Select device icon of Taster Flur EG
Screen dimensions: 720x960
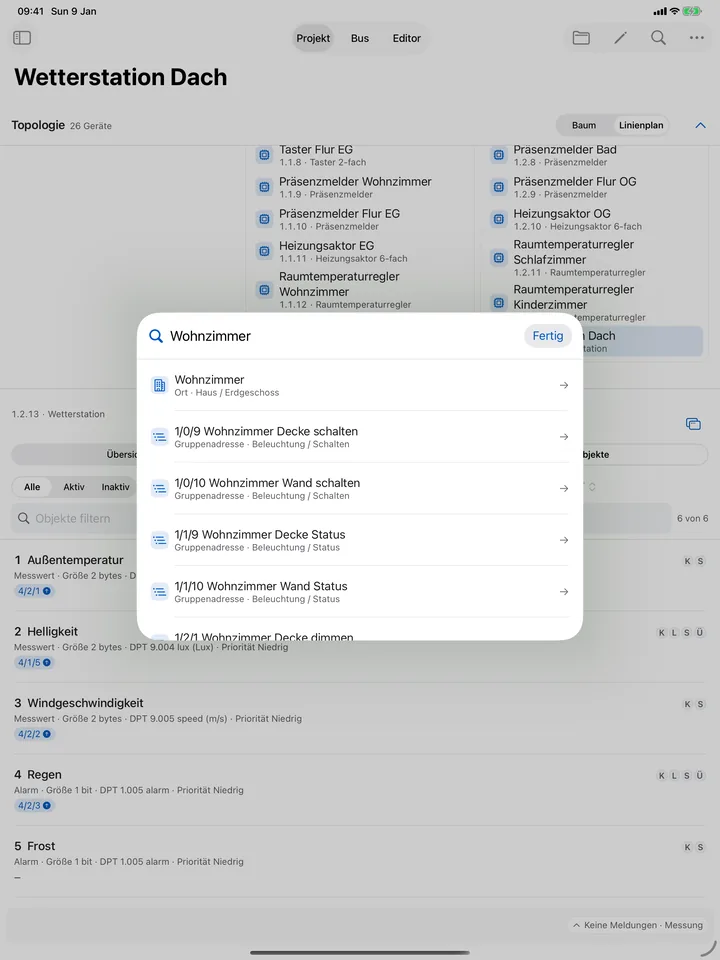264,155
